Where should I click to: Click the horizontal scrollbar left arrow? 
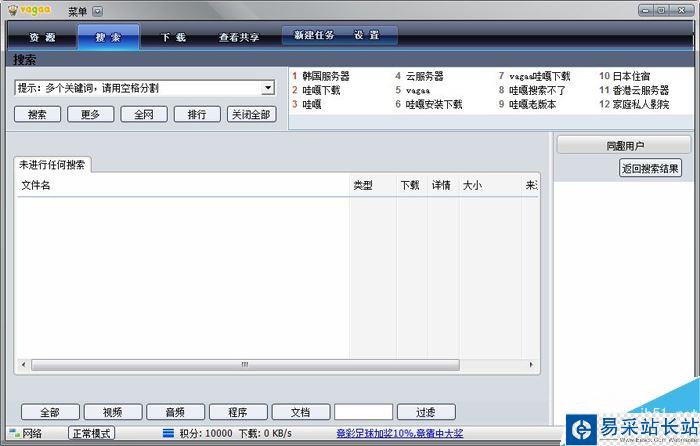click(24, 365)
